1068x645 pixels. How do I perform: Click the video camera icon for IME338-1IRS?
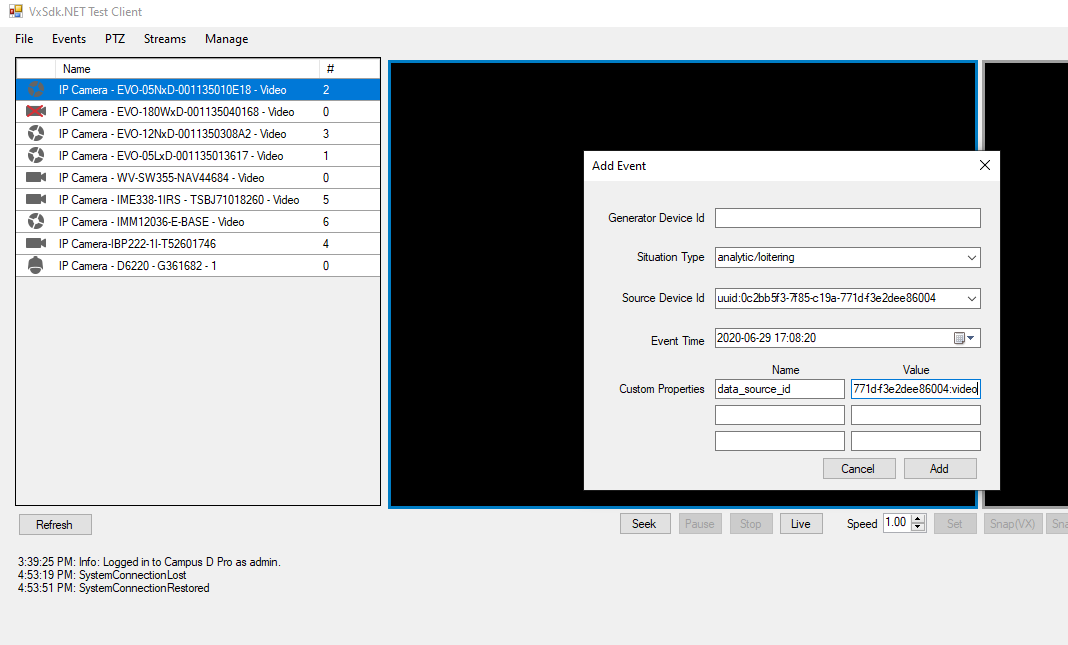point(35,200)
